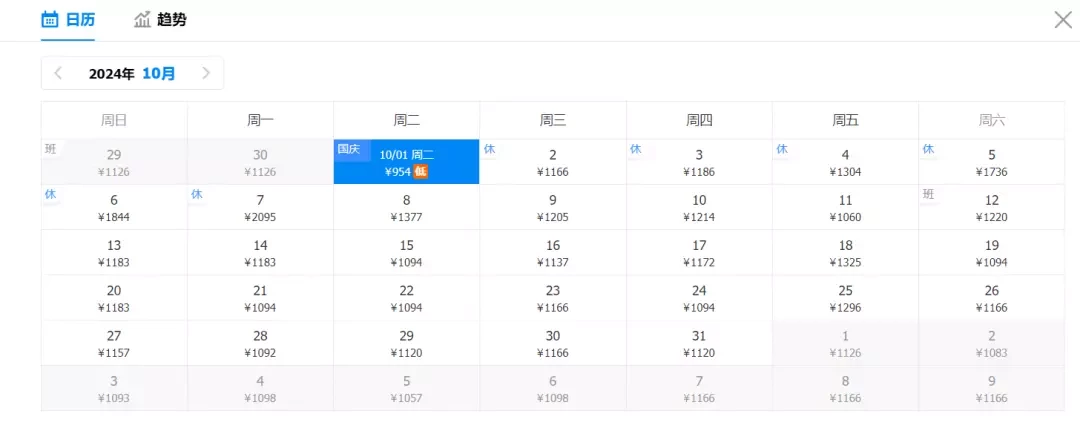Image resolution: width=1080 pixels, height=431 pixels.
Task: Select October 17 priced ¥1172
Action: pyautogui.click(x=699, y=253)
